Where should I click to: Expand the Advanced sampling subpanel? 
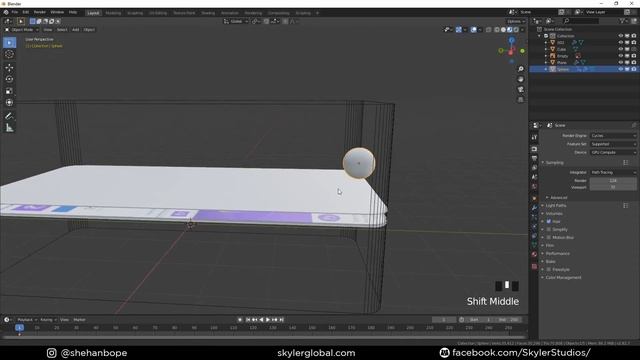558,198
